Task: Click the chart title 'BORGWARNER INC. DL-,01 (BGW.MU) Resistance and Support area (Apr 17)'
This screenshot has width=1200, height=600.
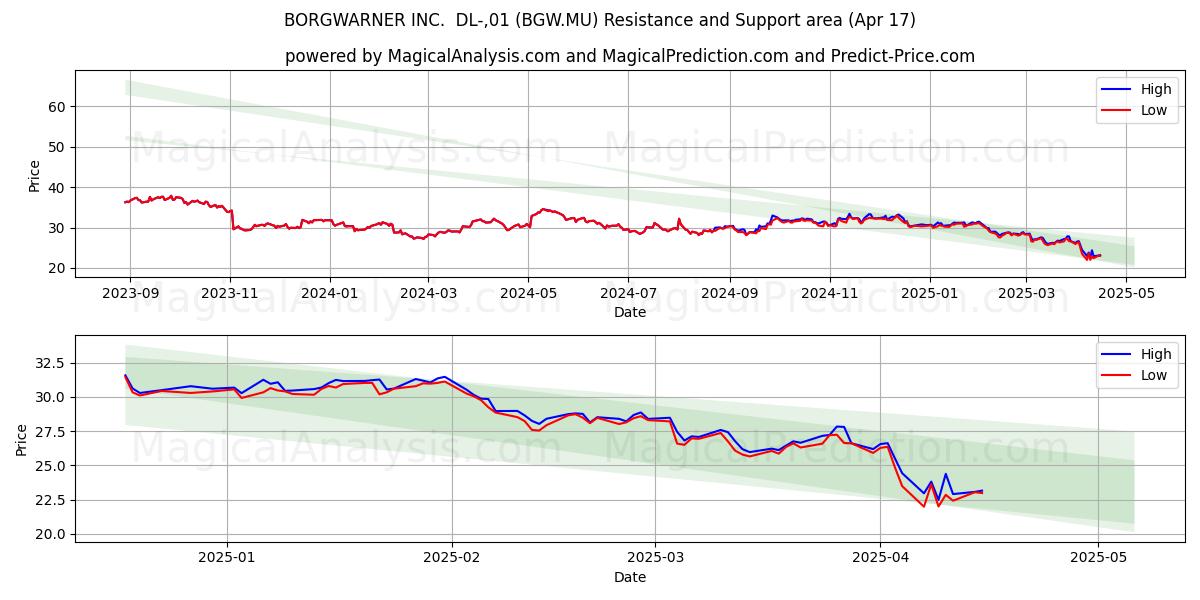Action: click(600, 20)
